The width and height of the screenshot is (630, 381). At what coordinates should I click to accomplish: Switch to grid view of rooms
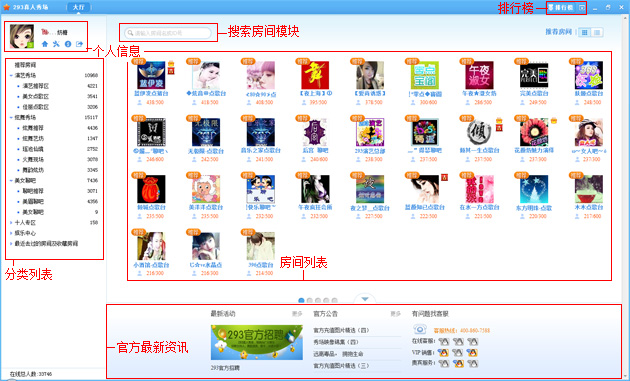pyautogui.click(x=585, y=32)
